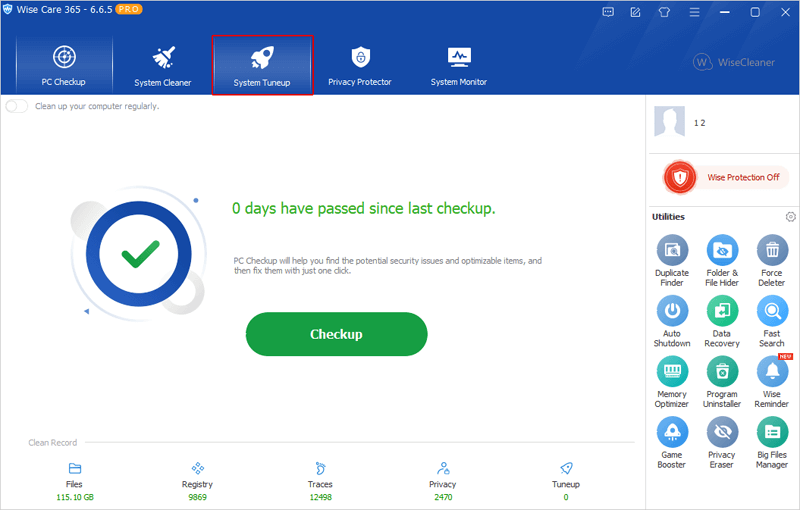Viewport: 800px width, 510px height.
Task: Click the large checkmark status circle
Action: pyautogui.click(x=139, y=253)
